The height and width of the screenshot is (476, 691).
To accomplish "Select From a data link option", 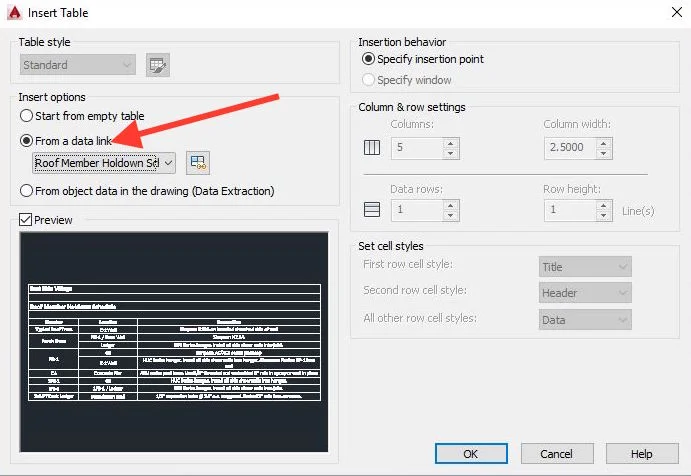I will point(66,141).
